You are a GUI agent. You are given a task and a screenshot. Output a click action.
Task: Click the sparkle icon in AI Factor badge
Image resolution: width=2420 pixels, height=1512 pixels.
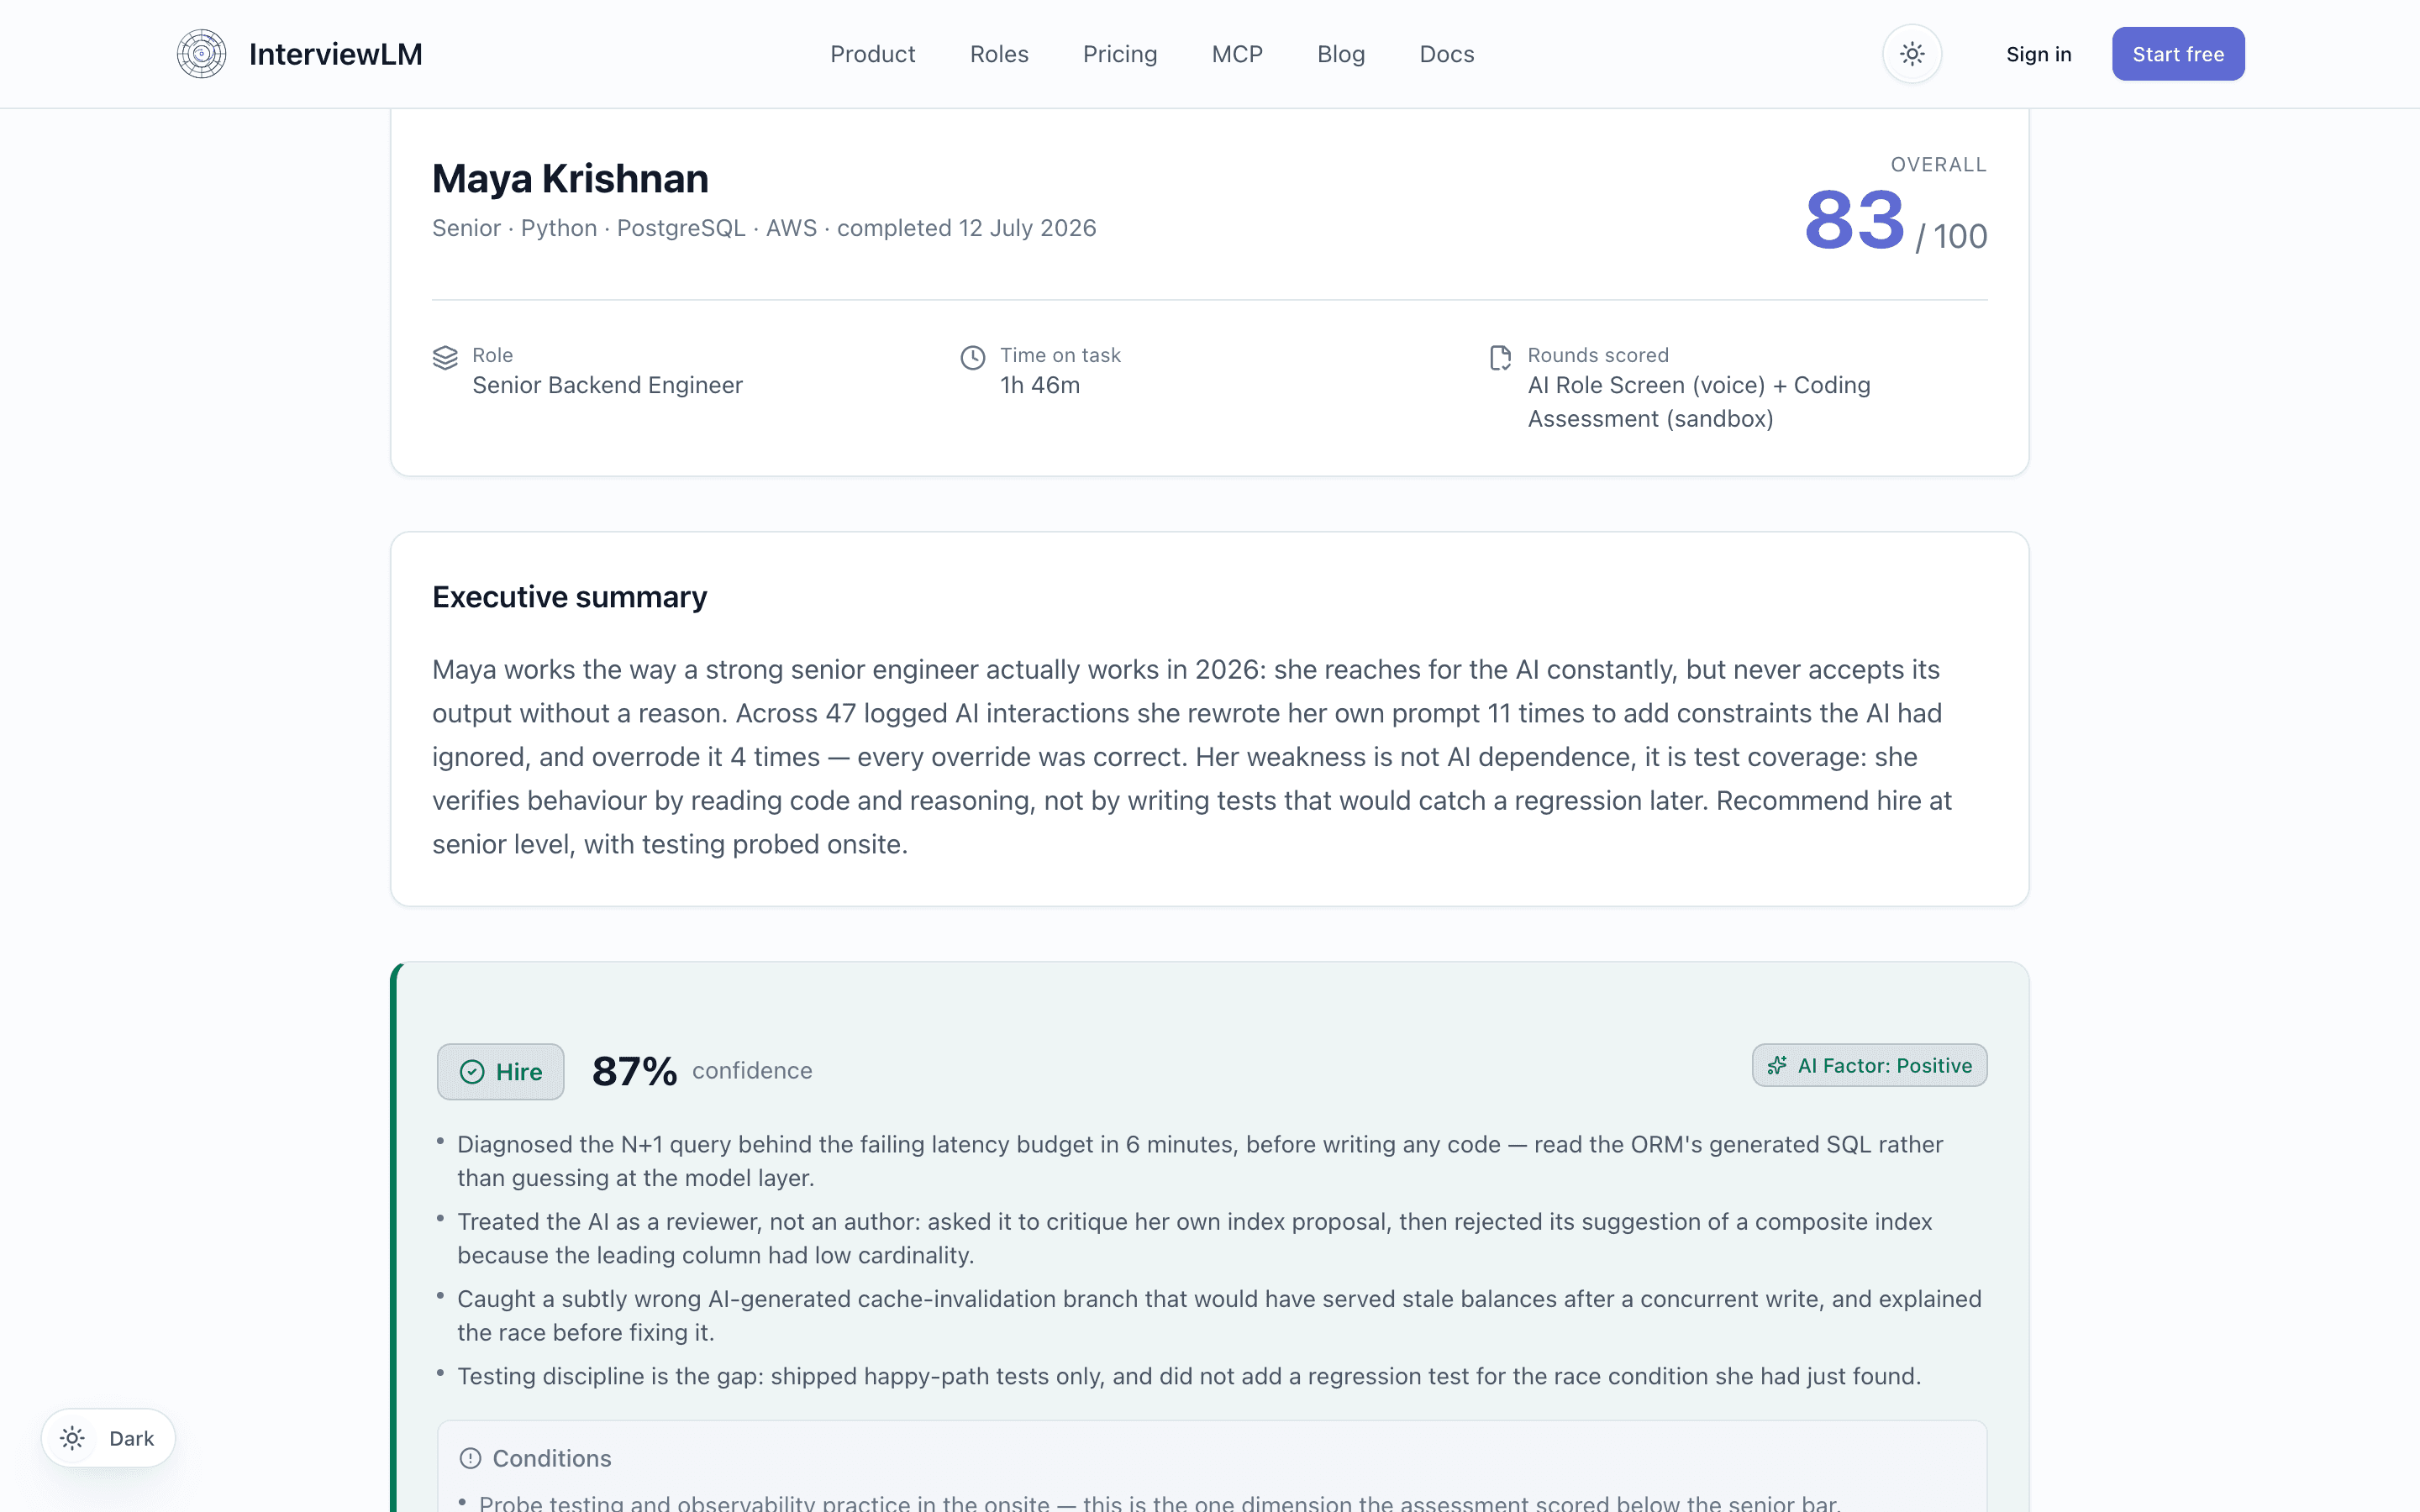(1777, 1065)
